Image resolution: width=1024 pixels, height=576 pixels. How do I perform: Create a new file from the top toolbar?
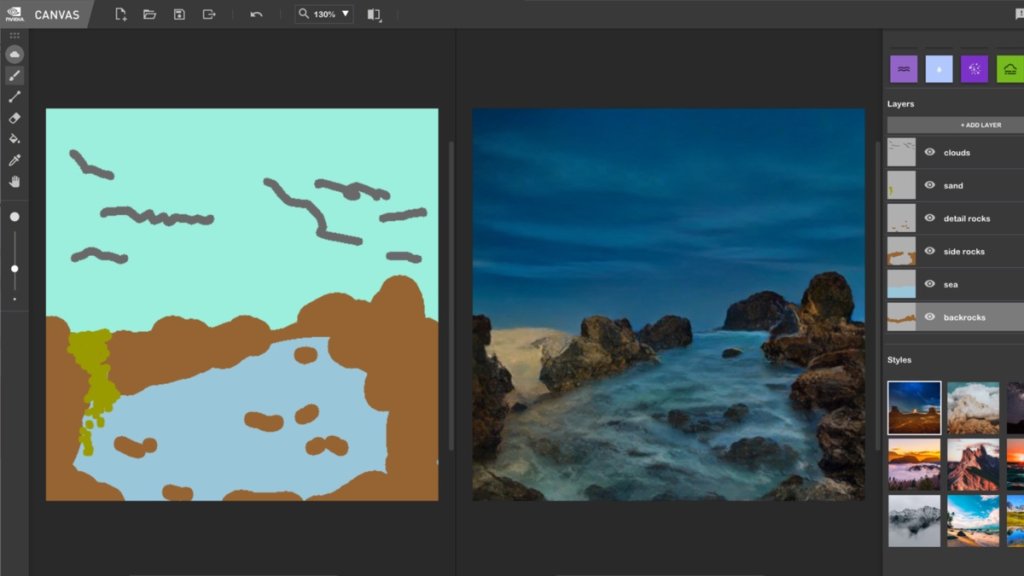click(120, 14)
